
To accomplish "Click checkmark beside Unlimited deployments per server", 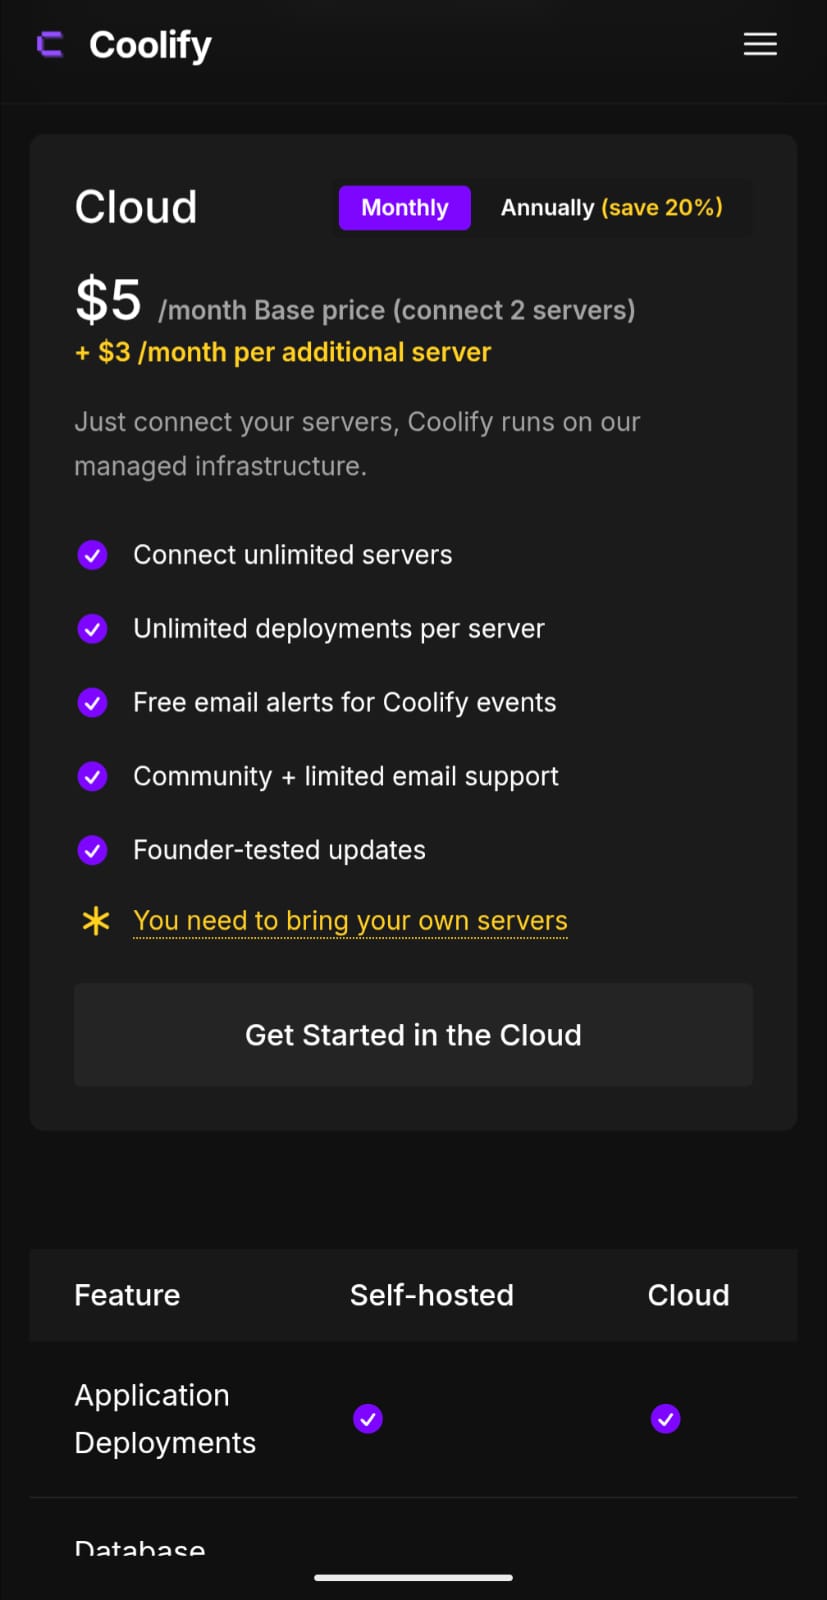I will pyautogui.click(x=93, y=629).
